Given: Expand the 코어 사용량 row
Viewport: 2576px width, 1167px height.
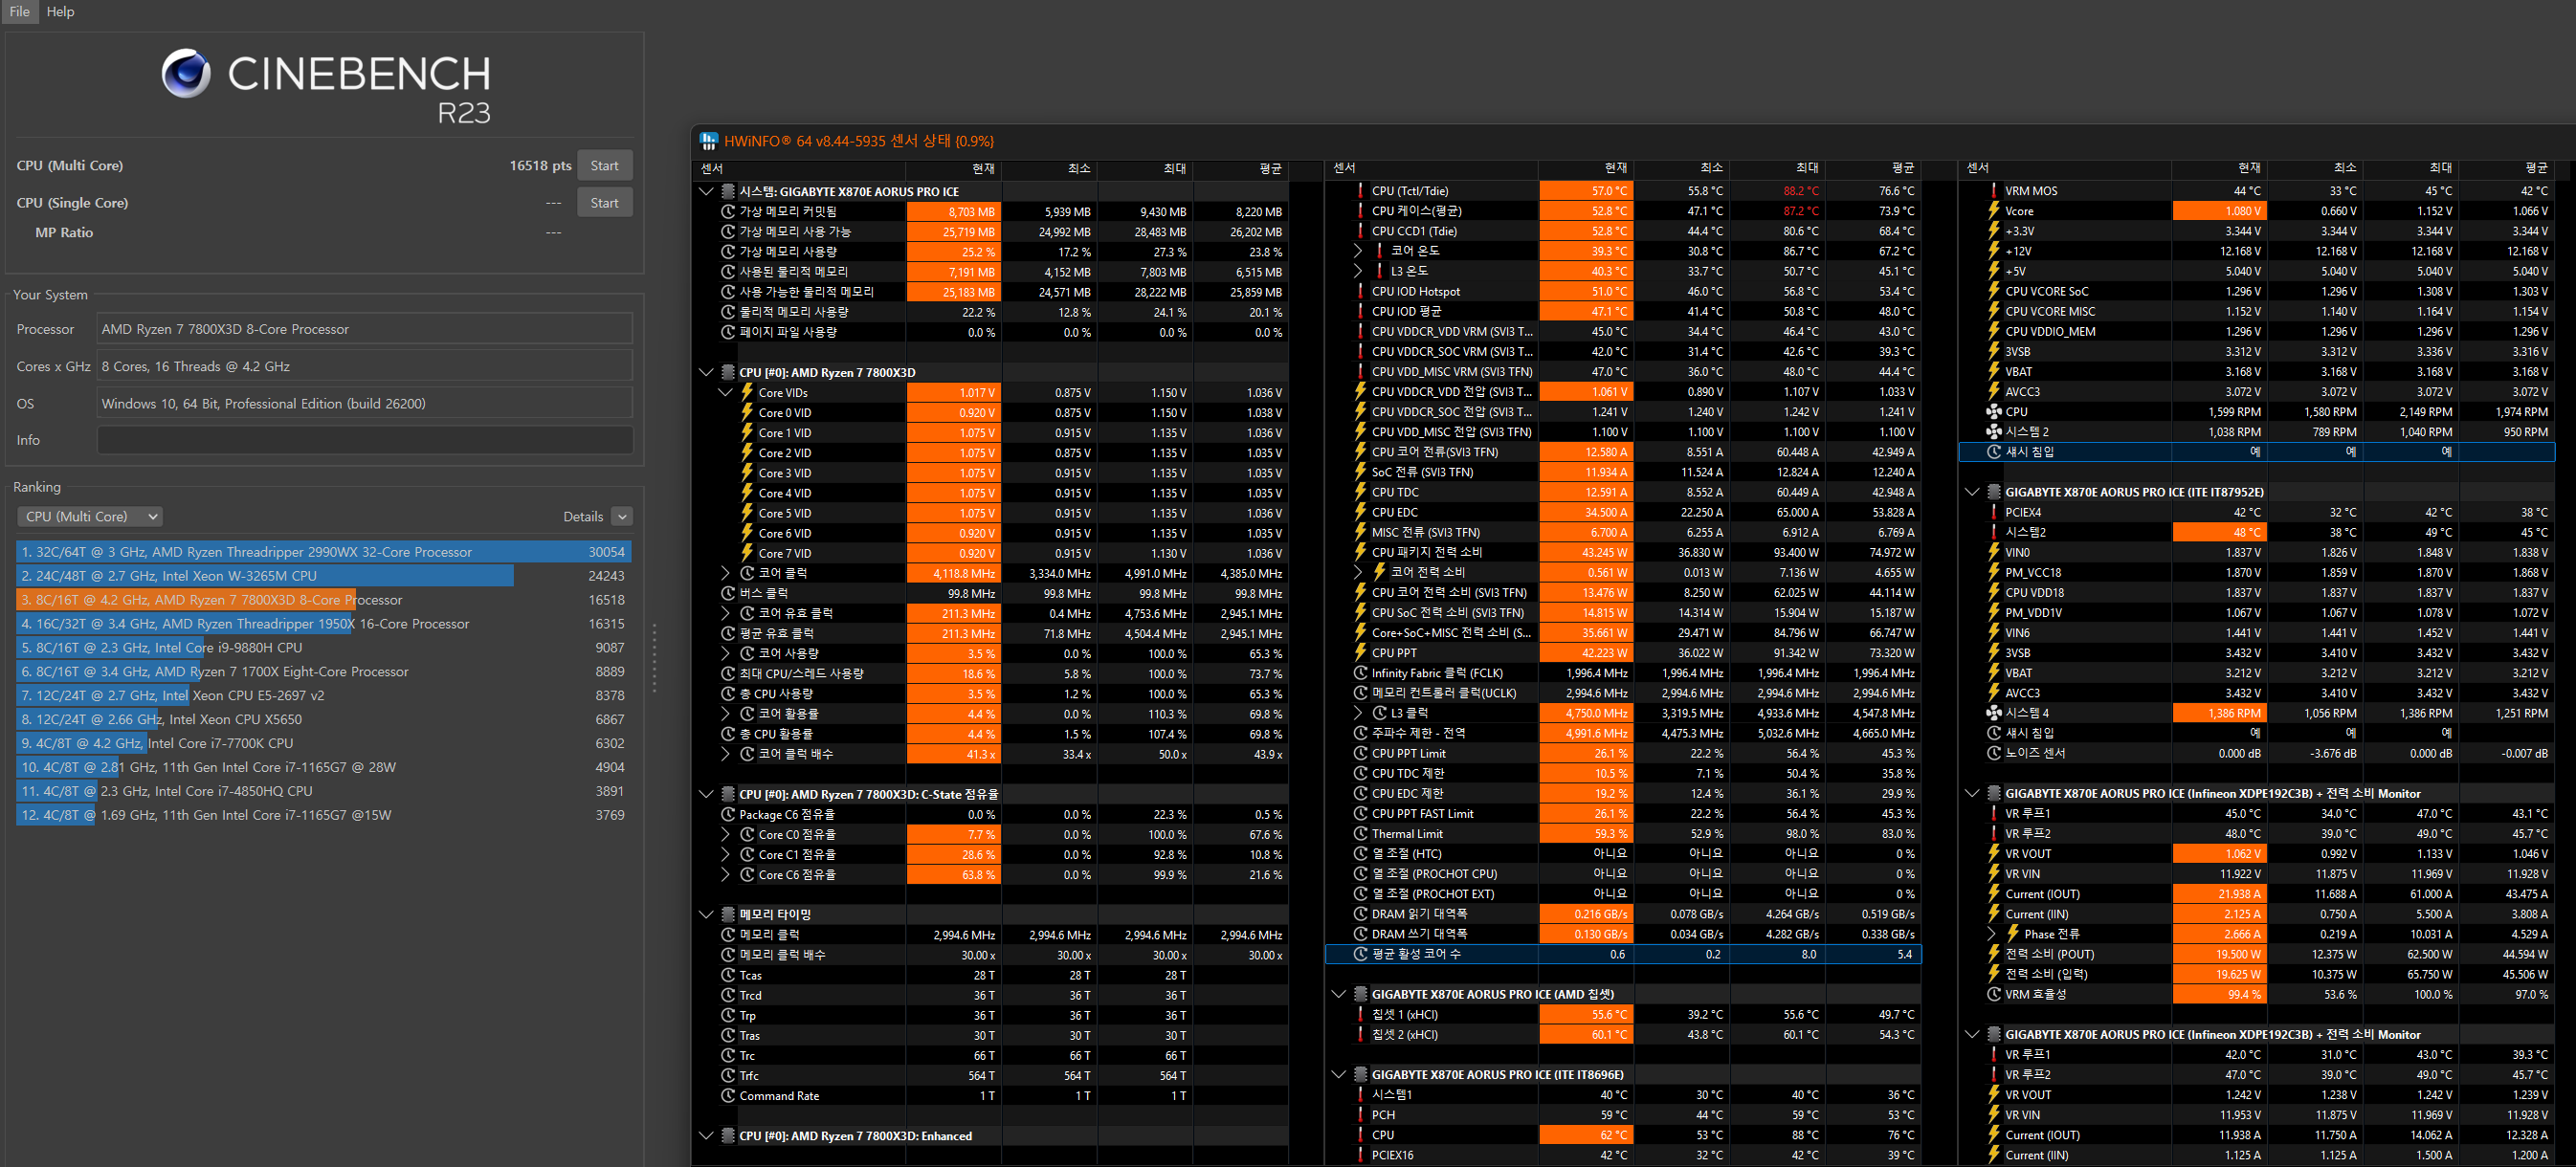Looking at the screenshot, I should coord(726,653).
